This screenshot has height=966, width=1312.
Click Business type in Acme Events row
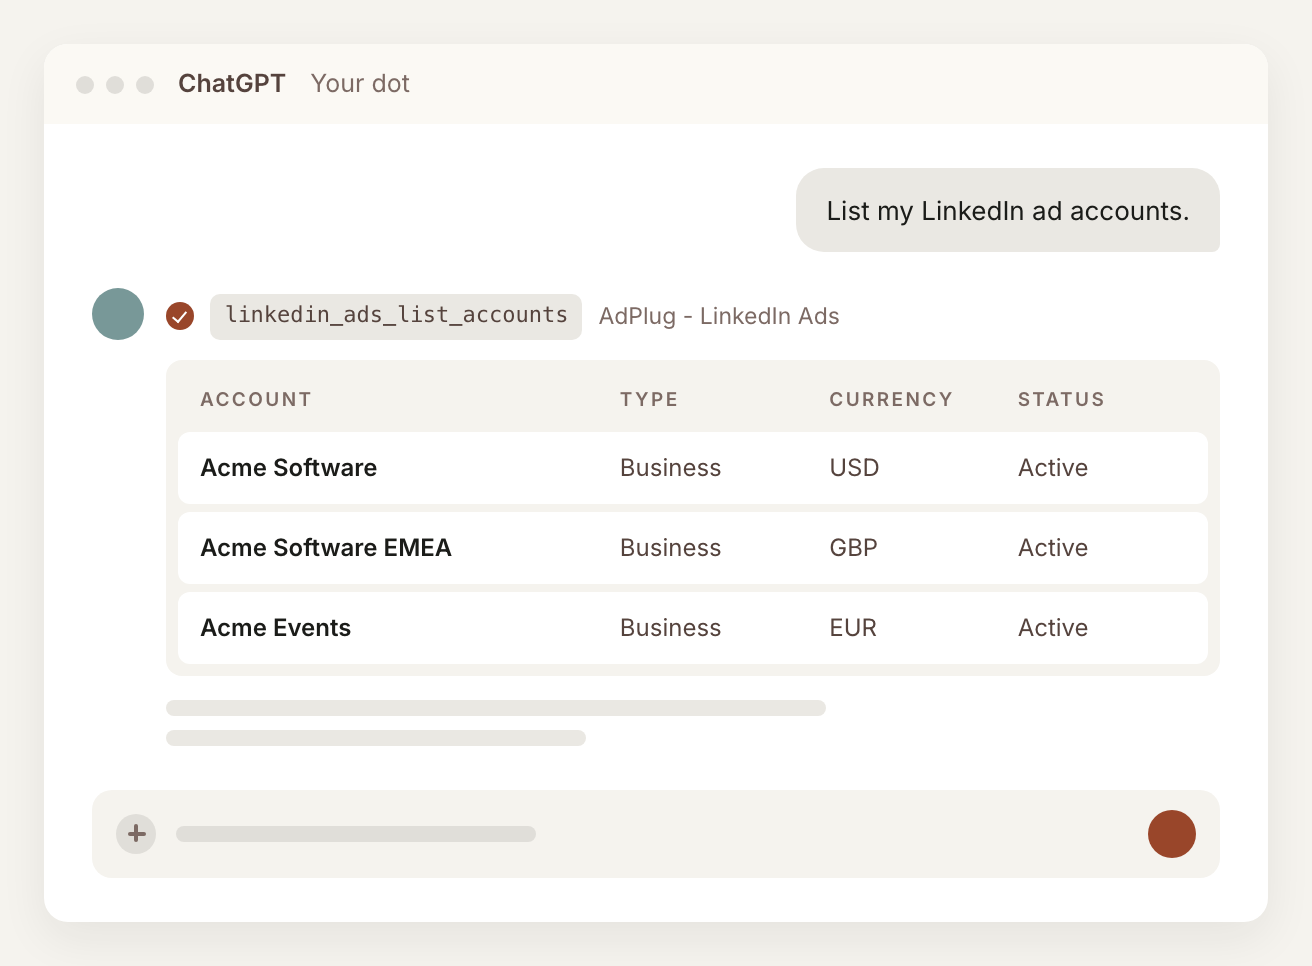pos(671,628)
